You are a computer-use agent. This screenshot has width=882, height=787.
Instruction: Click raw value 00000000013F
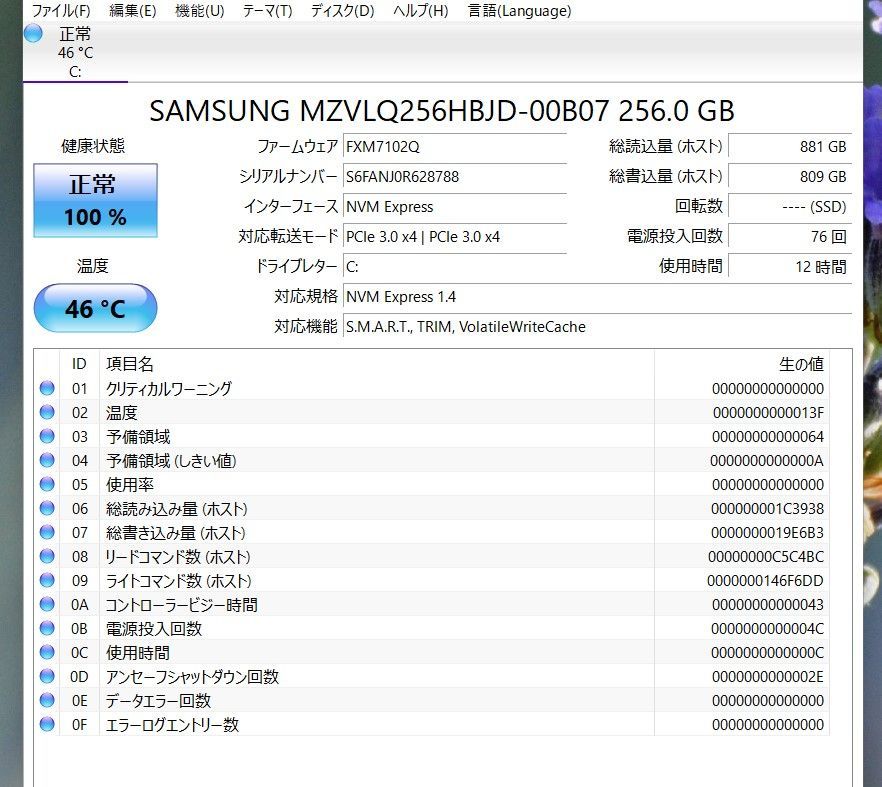pos(768,413)
